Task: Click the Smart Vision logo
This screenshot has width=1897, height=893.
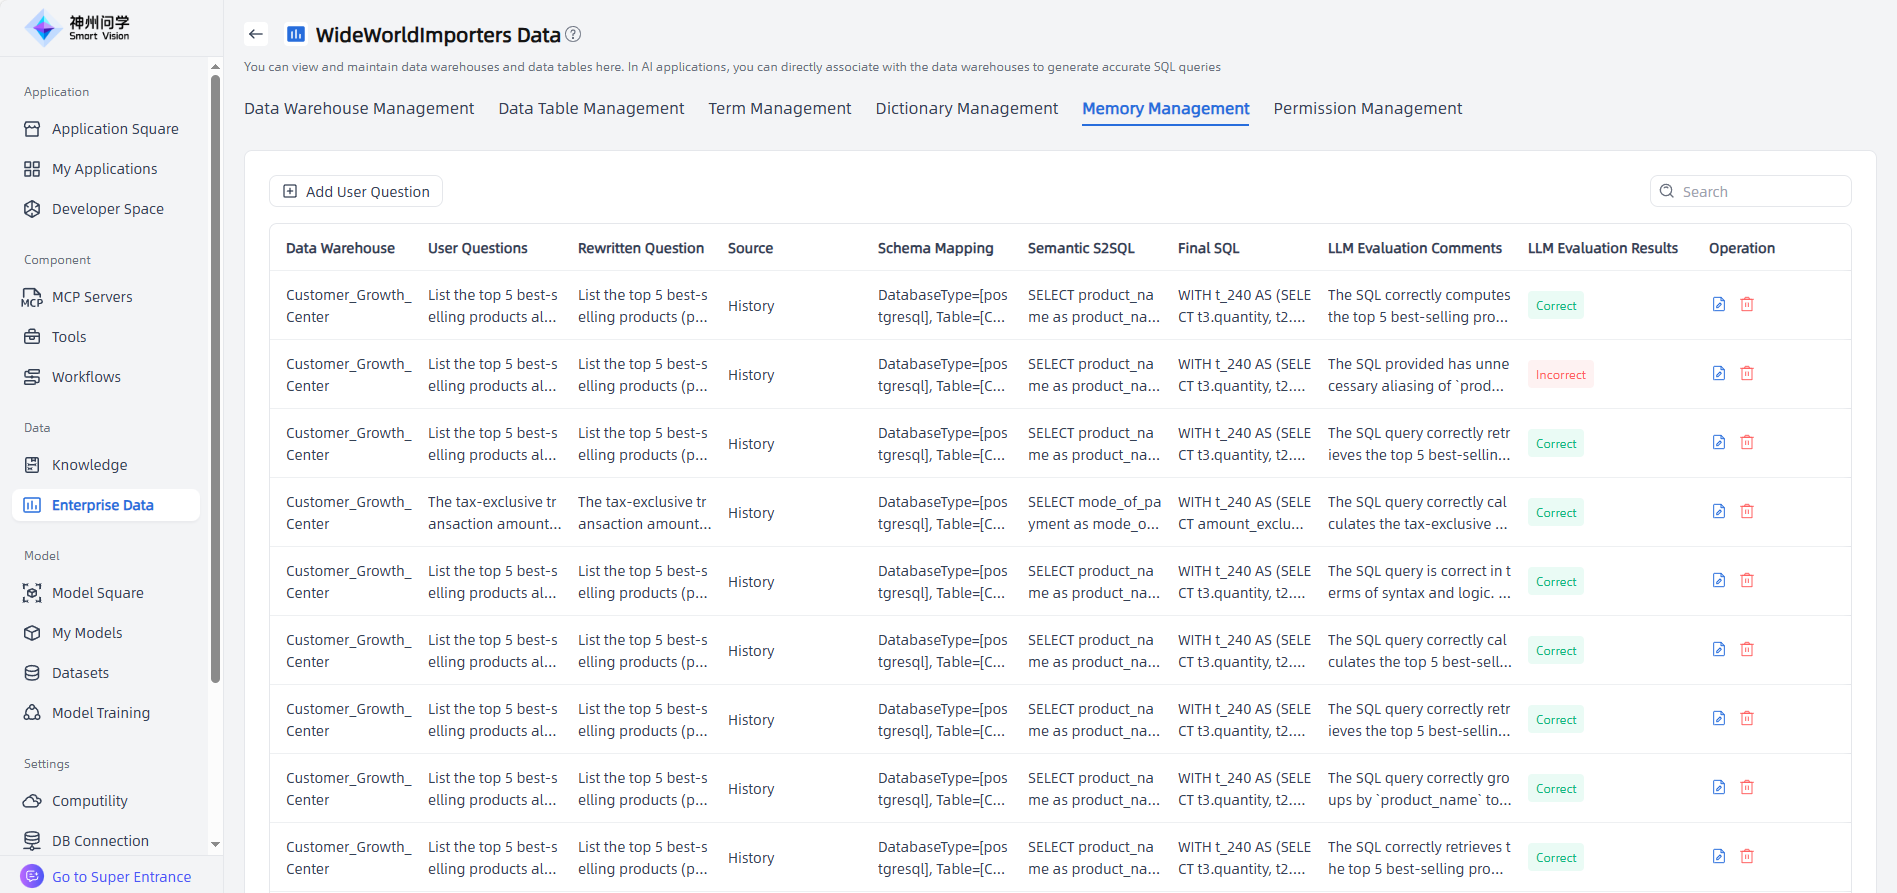Action: click(x=78, y=27)
